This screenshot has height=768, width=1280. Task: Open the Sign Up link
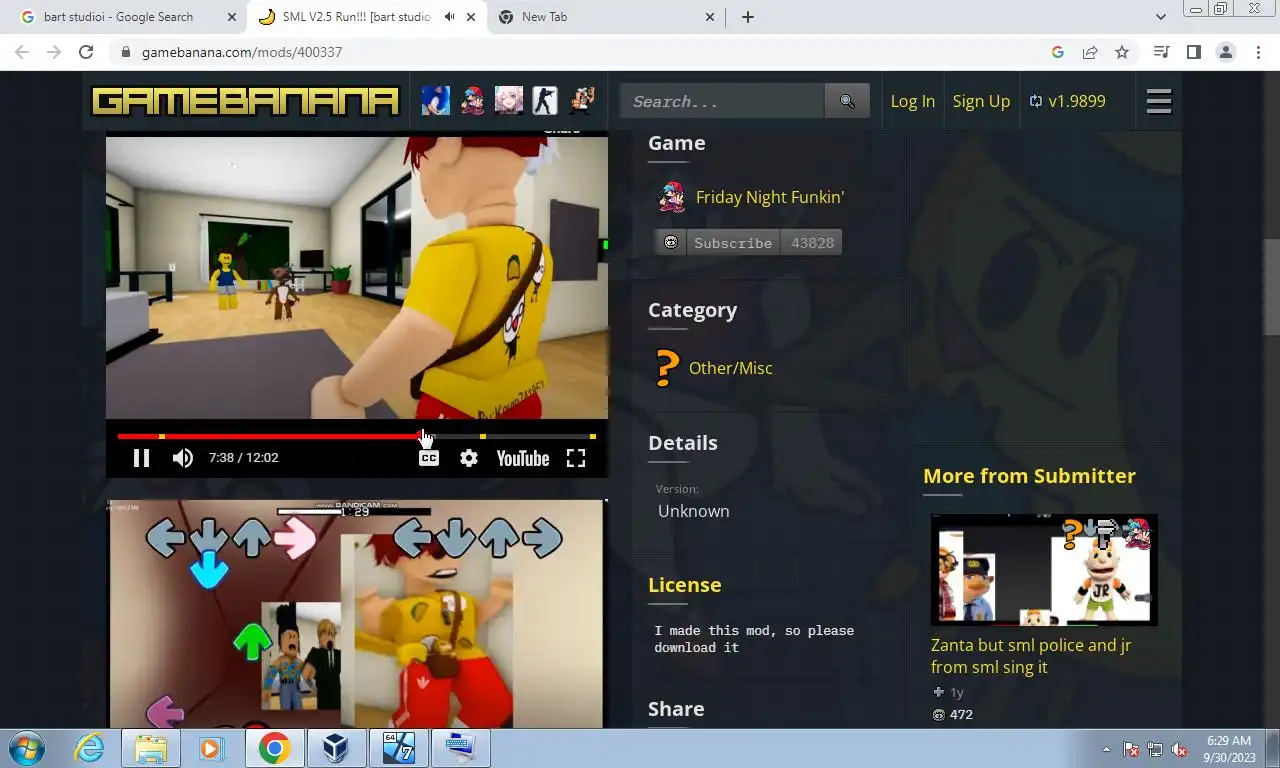pos(981,101)
